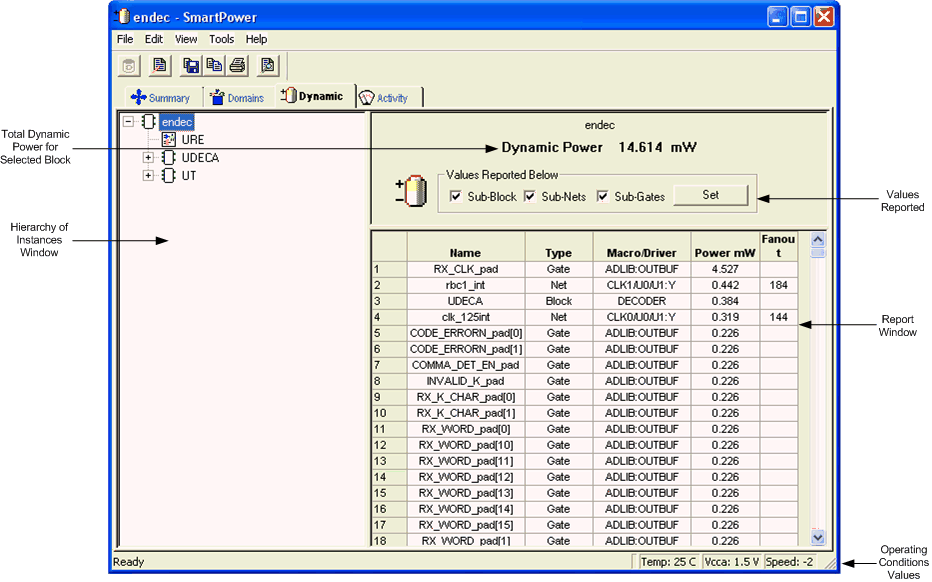Image resolution: width=932 pixels, height=582 pixels.
Task: Select the RX_CLK_pad name cell
Action: pos(466,269)
